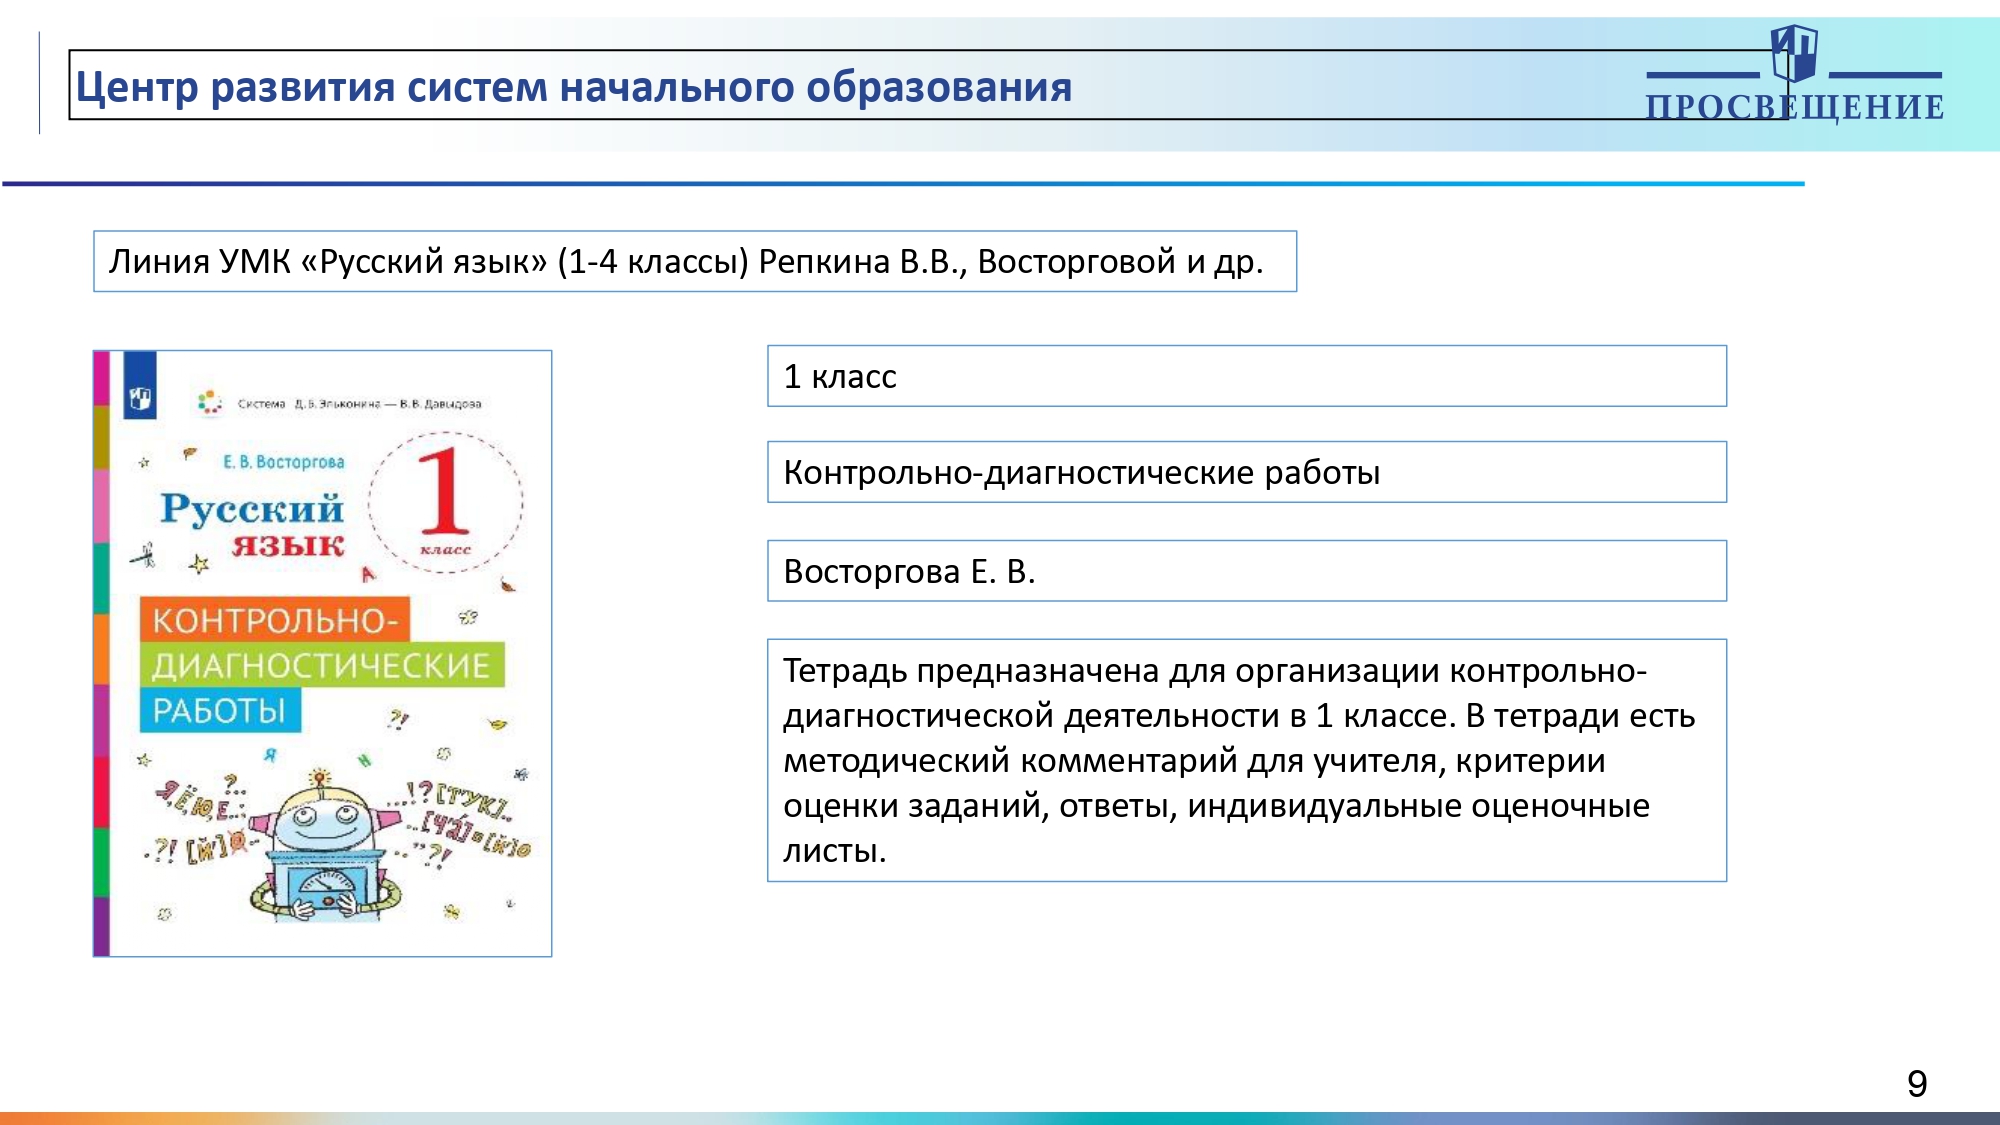Select the 'Контрольно-диагностические работы' text box
This screenshot has height=1125, width=2000.
(x=1247, y=472)
